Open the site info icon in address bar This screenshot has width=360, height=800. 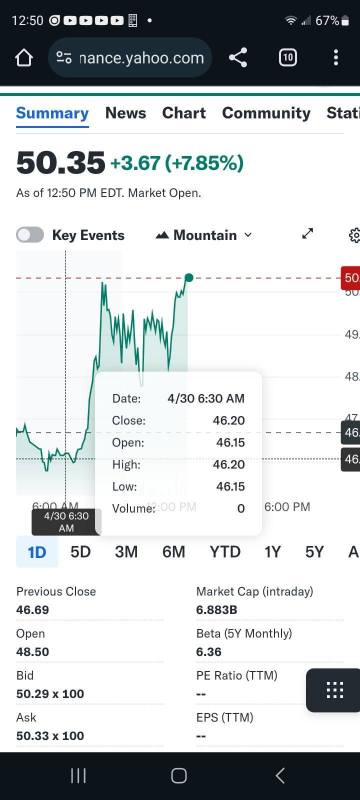coord(64,58)
